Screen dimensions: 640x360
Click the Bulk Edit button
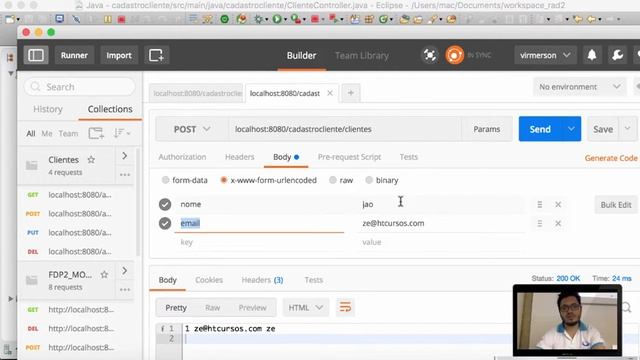[x=616, y=205]
